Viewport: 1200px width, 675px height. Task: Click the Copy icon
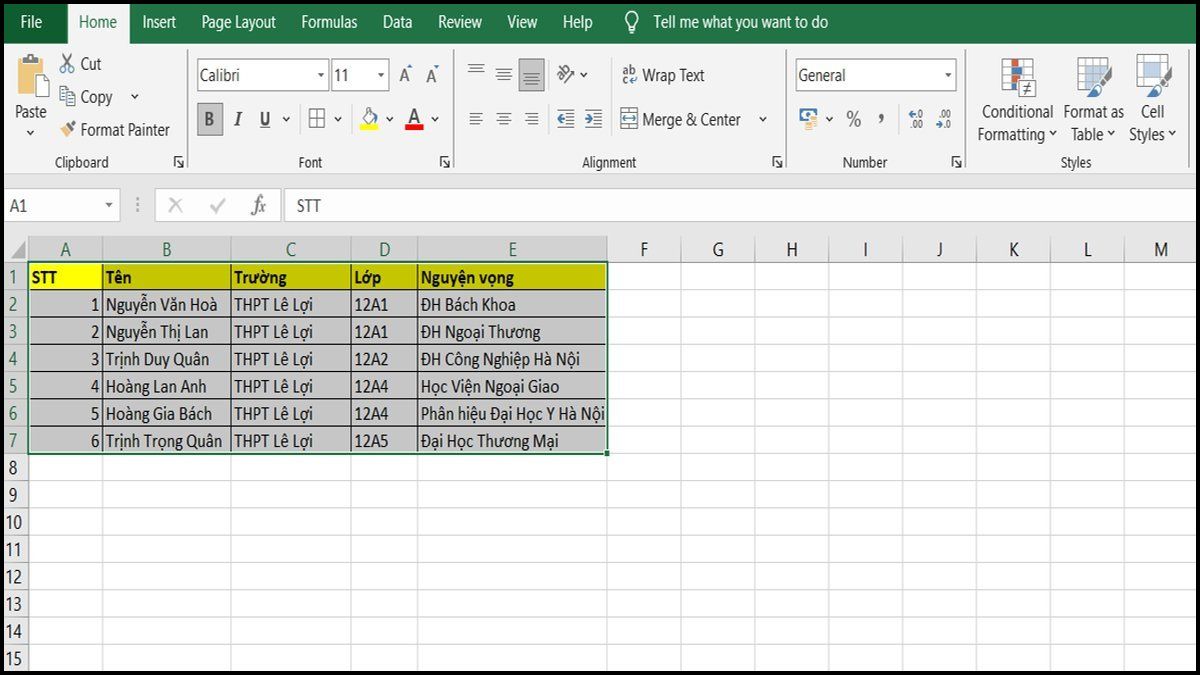tap(68, 97)
